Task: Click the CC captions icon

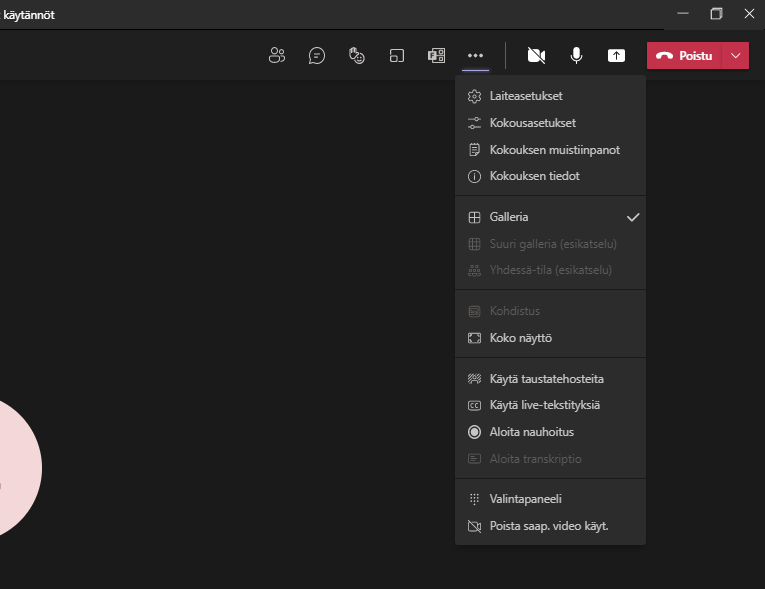Action: 474,406
